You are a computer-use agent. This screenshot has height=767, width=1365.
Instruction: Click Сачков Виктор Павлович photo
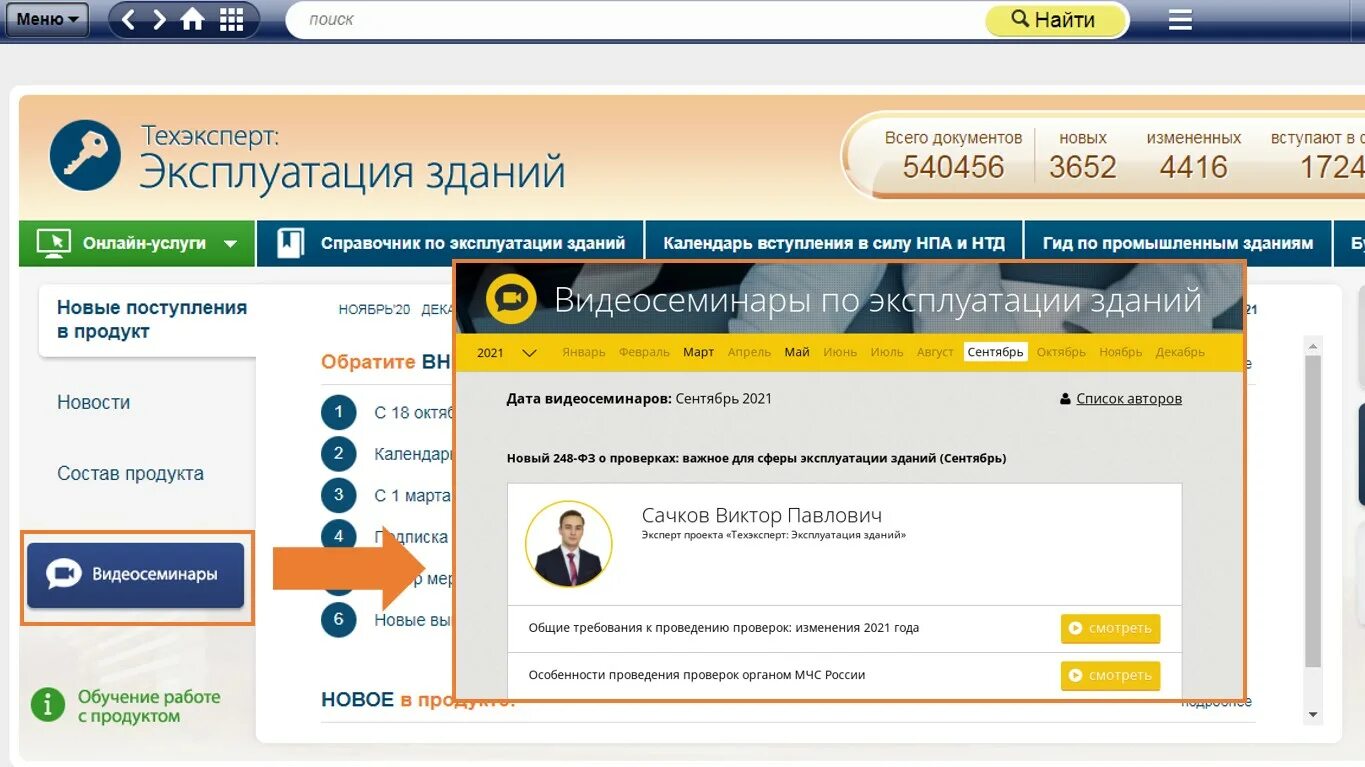click(x=568, y=544)
